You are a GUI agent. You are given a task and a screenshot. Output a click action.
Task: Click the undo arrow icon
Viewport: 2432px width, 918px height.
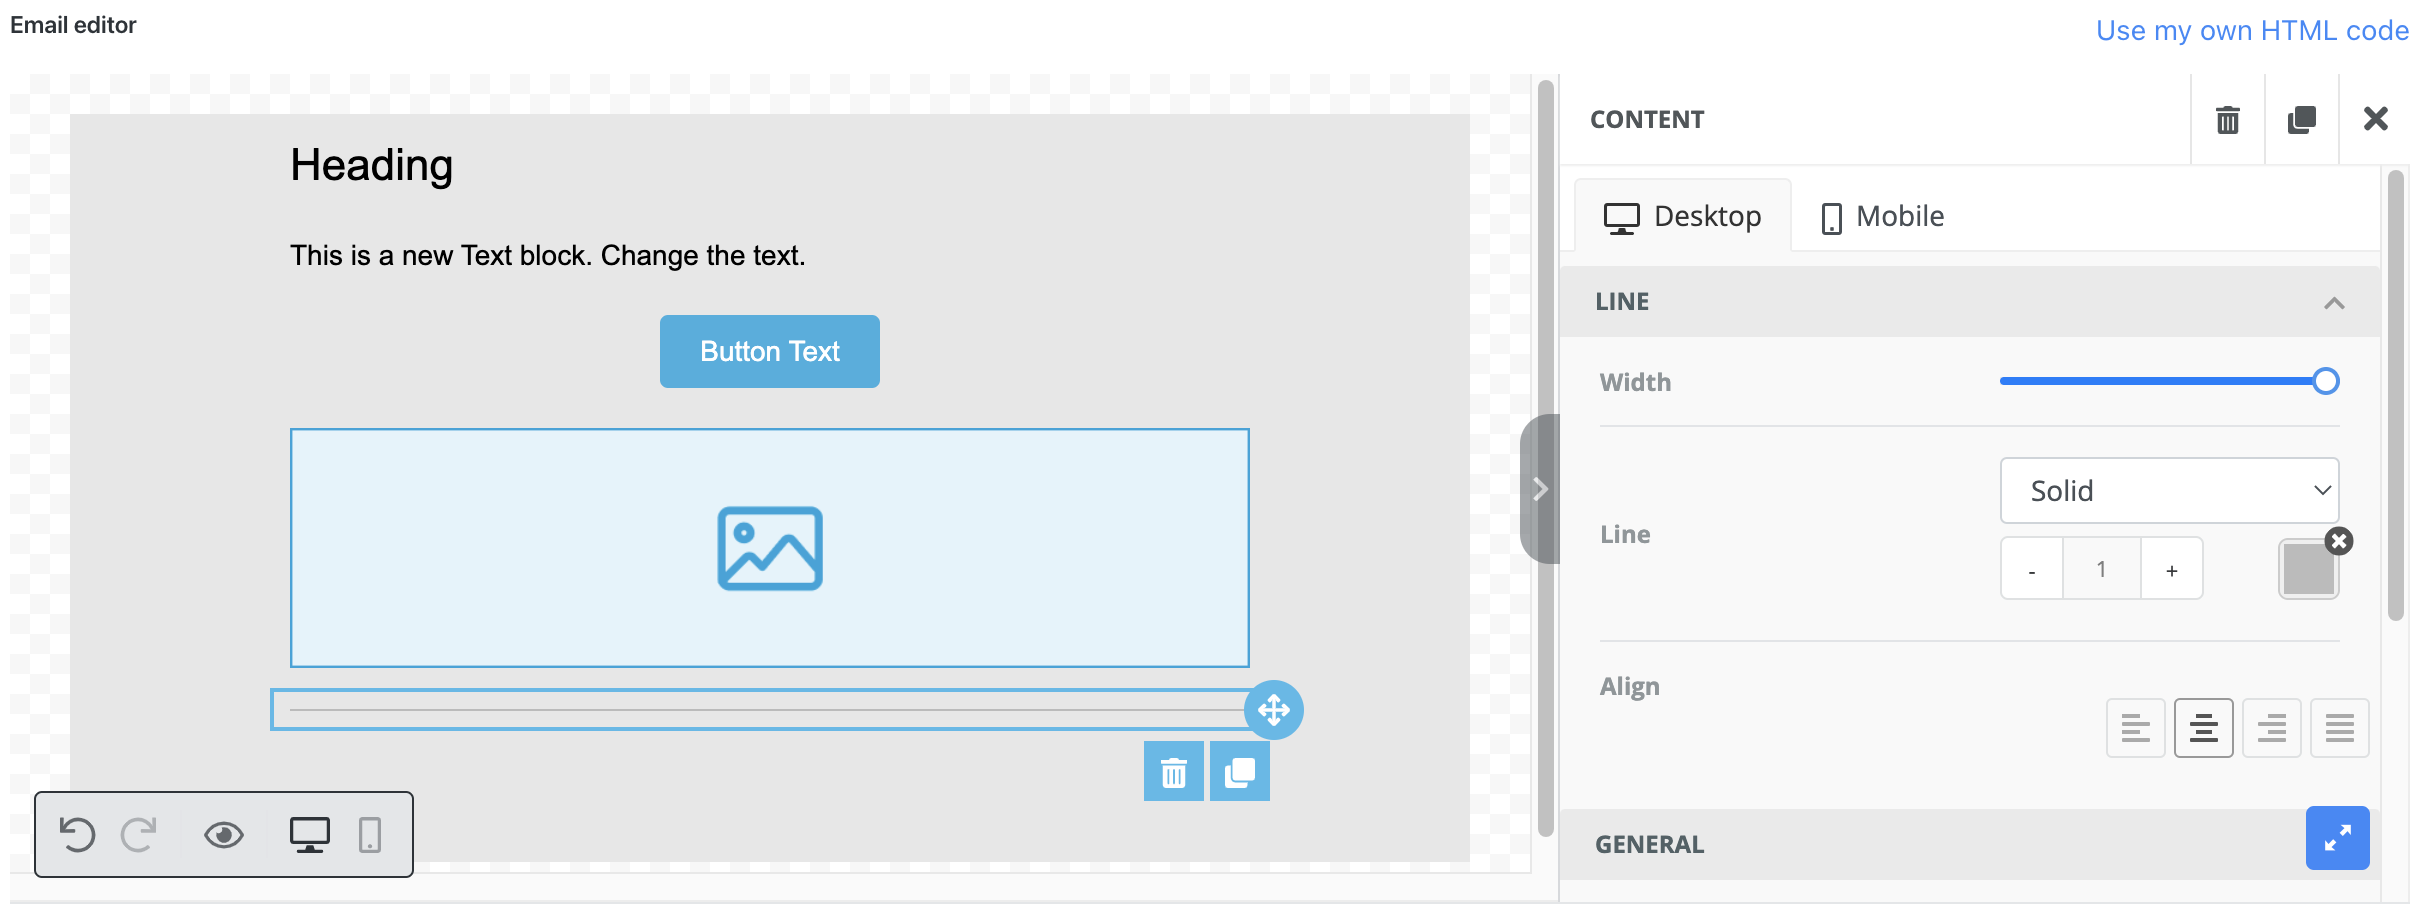click(x=77, y=834)
